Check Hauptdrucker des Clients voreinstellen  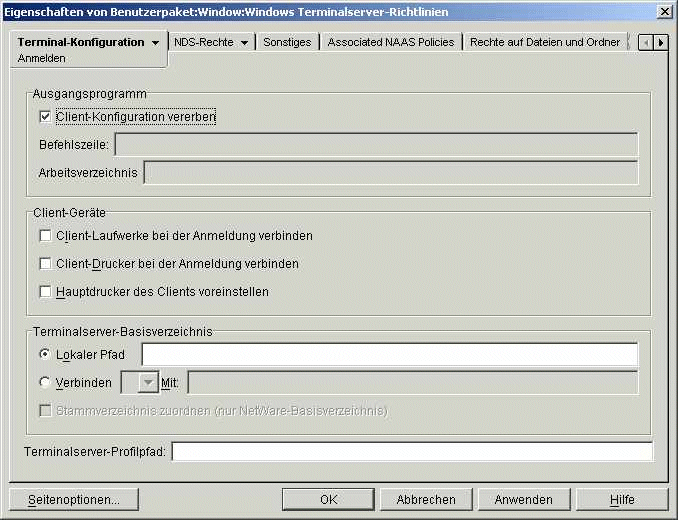click(x=45, y=292)
